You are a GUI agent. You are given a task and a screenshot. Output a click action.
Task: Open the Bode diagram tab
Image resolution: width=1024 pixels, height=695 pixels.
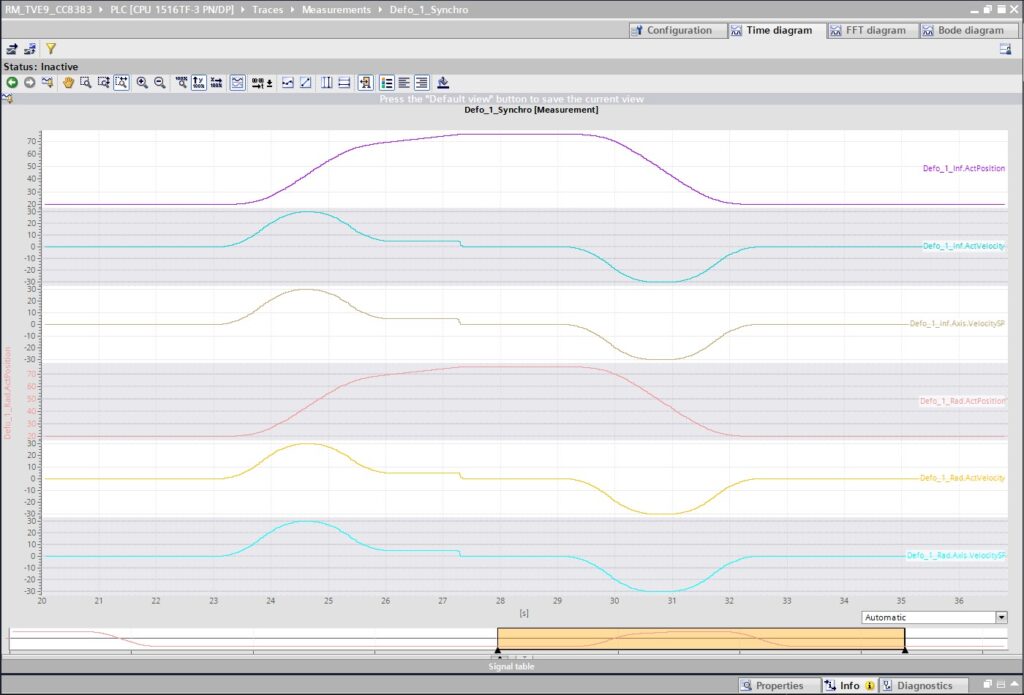968,30
